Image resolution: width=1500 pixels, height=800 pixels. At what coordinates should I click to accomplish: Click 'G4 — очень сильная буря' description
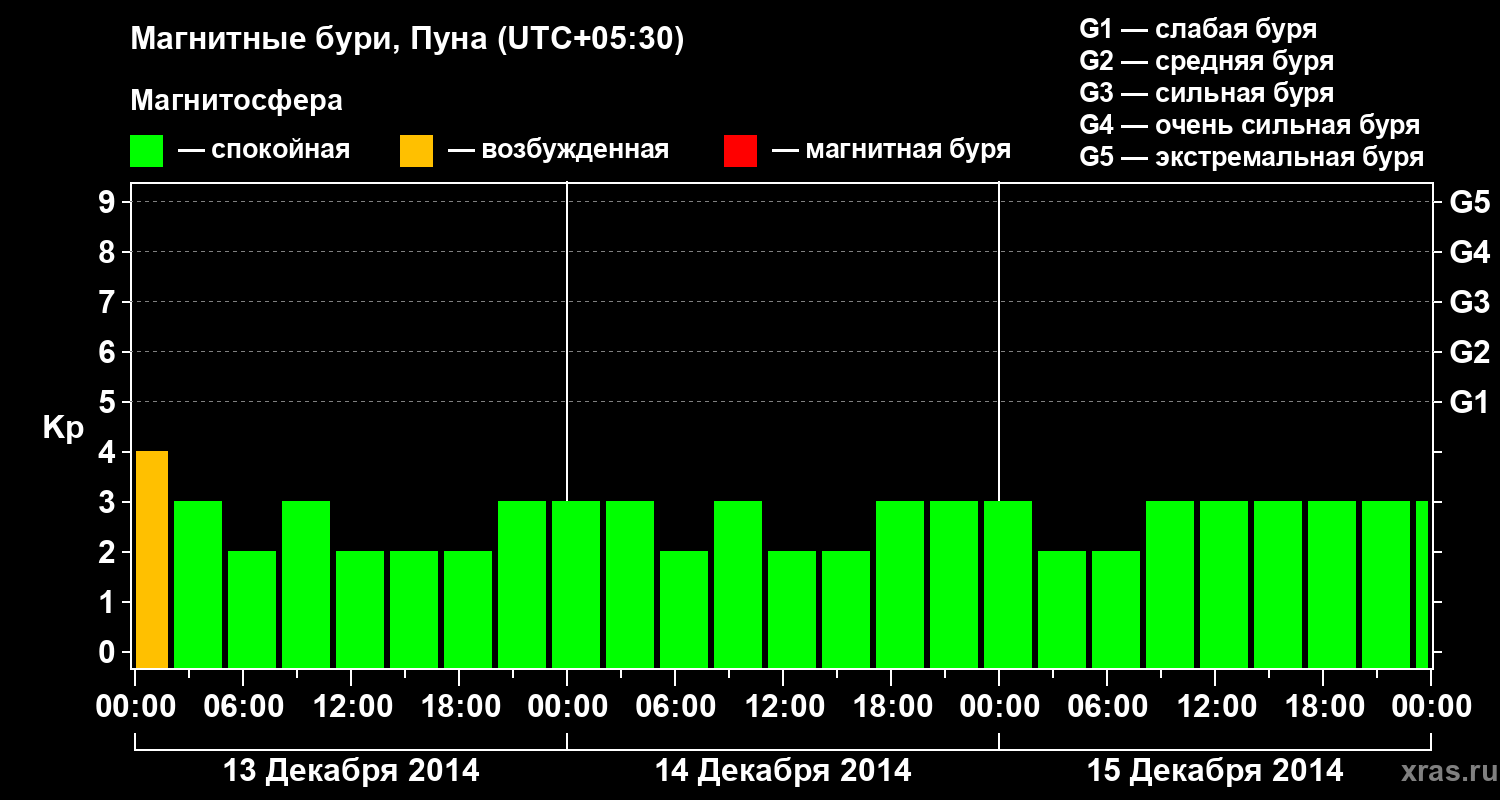[x=1250, y=125]
